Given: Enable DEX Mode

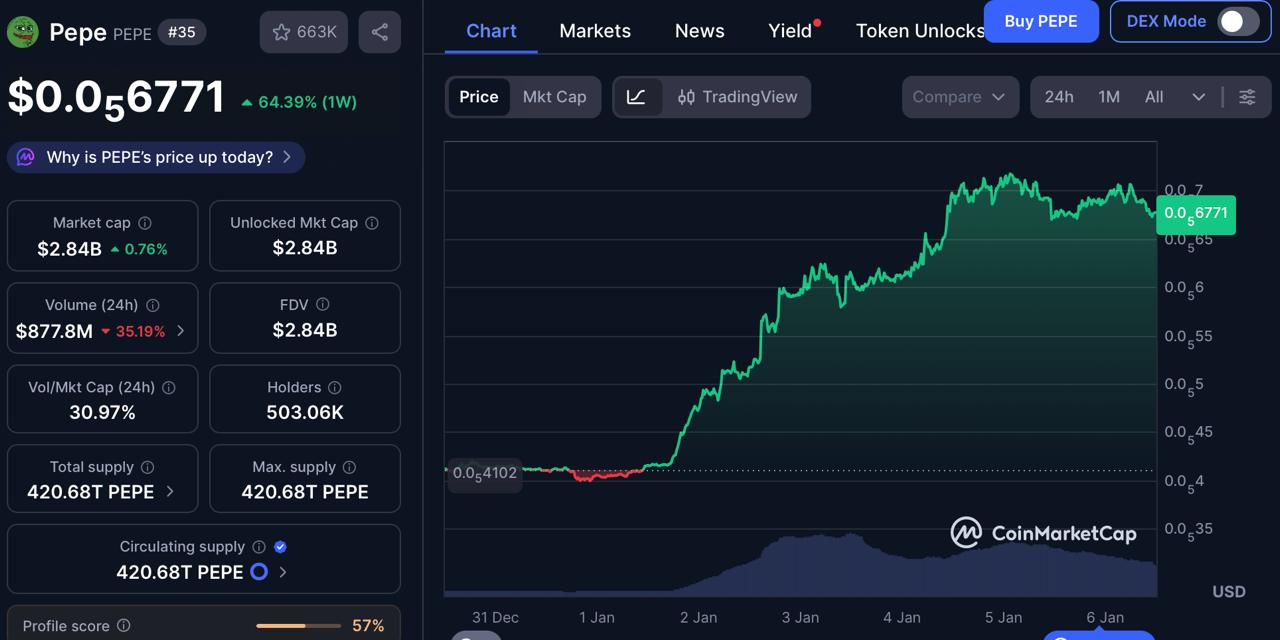Looking at the screenshot, I should [1236, 21].
